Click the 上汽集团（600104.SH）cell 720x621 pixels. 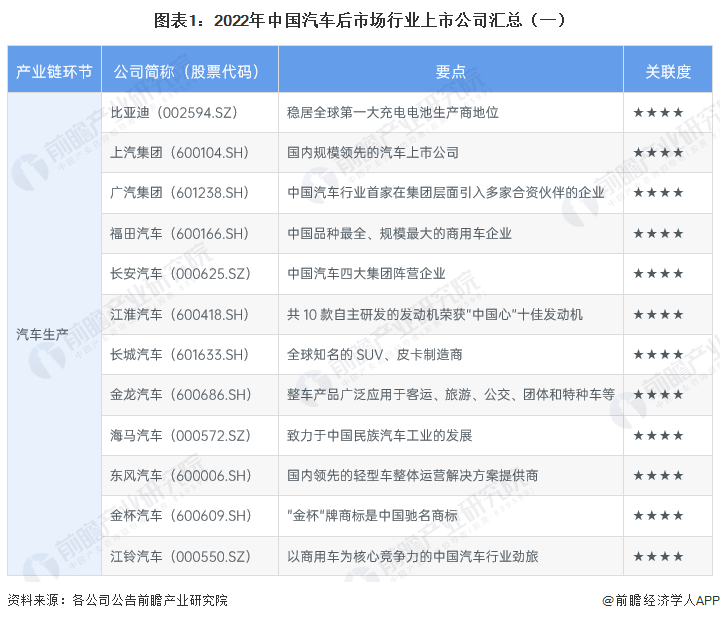coord(190,152)
